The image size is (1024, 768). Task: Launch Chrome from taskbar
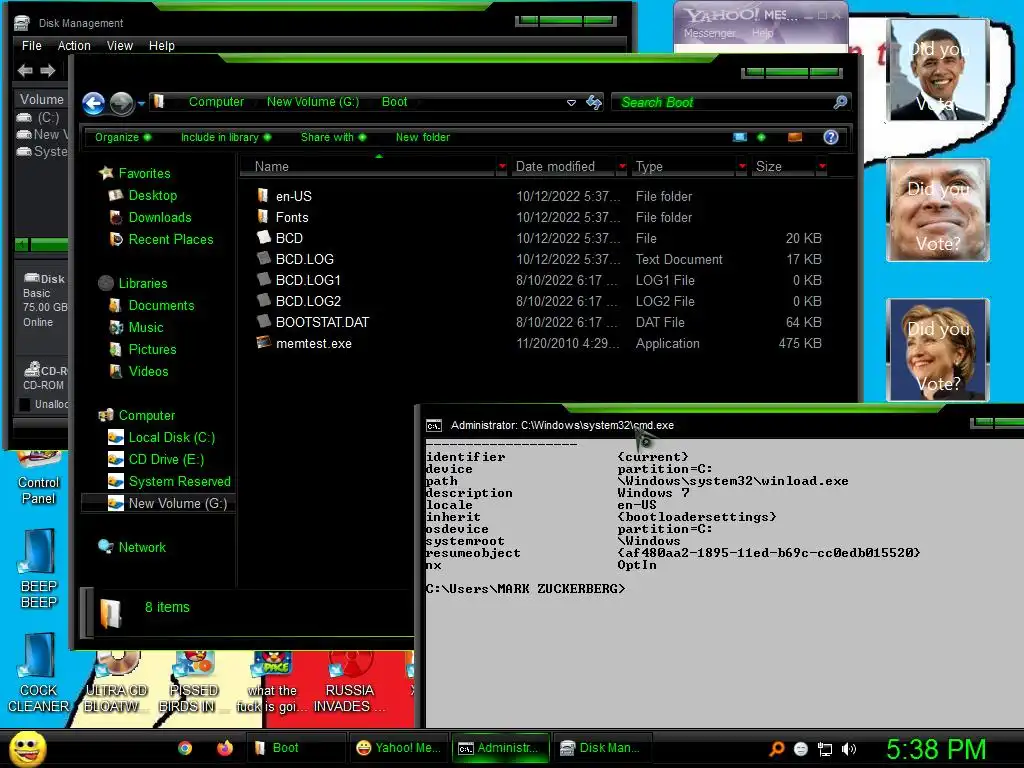coord(185,748)
